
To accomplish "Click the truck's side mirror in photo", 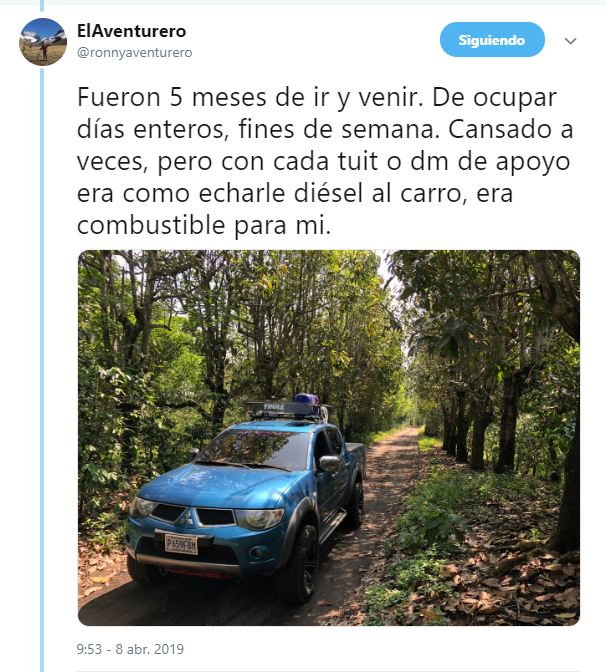I will pyautogui.click(x=330, y=463).
